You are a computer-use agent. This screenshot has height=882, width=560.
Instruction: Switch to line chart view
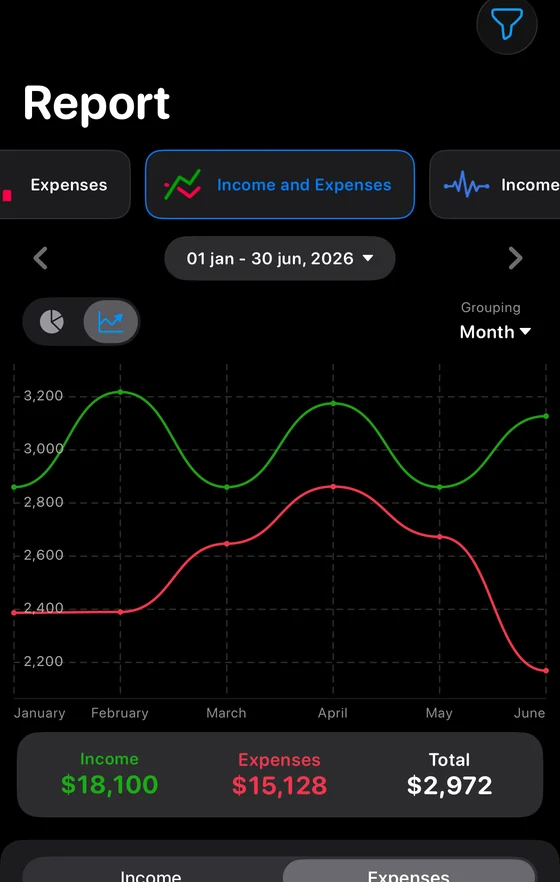click(110, 322)
